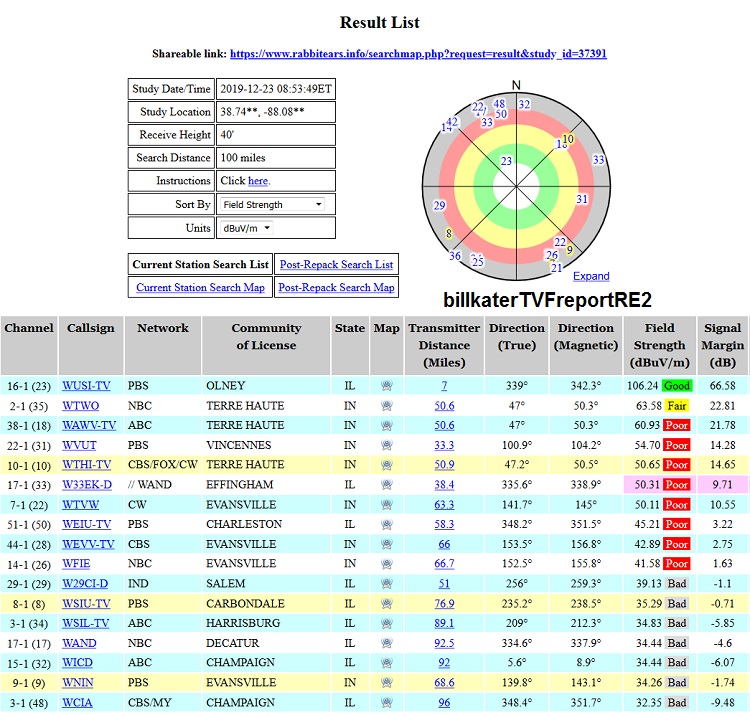Click the map icon for WUSI-TV row

coord(386,385)
